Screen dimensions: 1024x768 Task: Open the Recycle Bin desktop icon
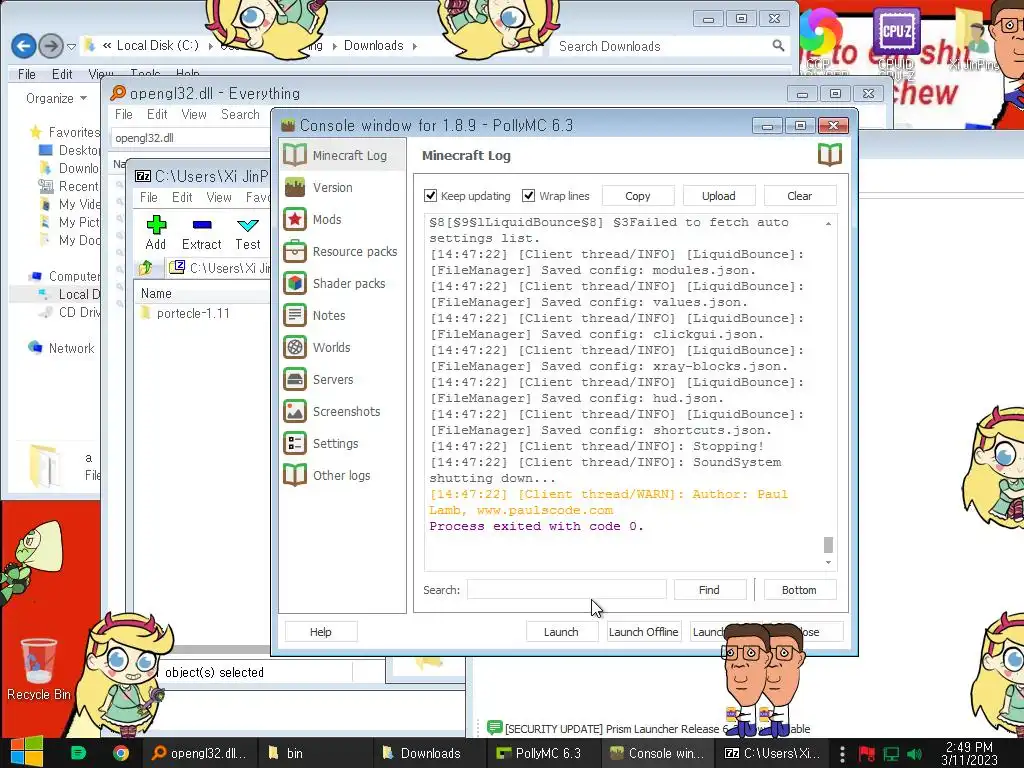39,669
